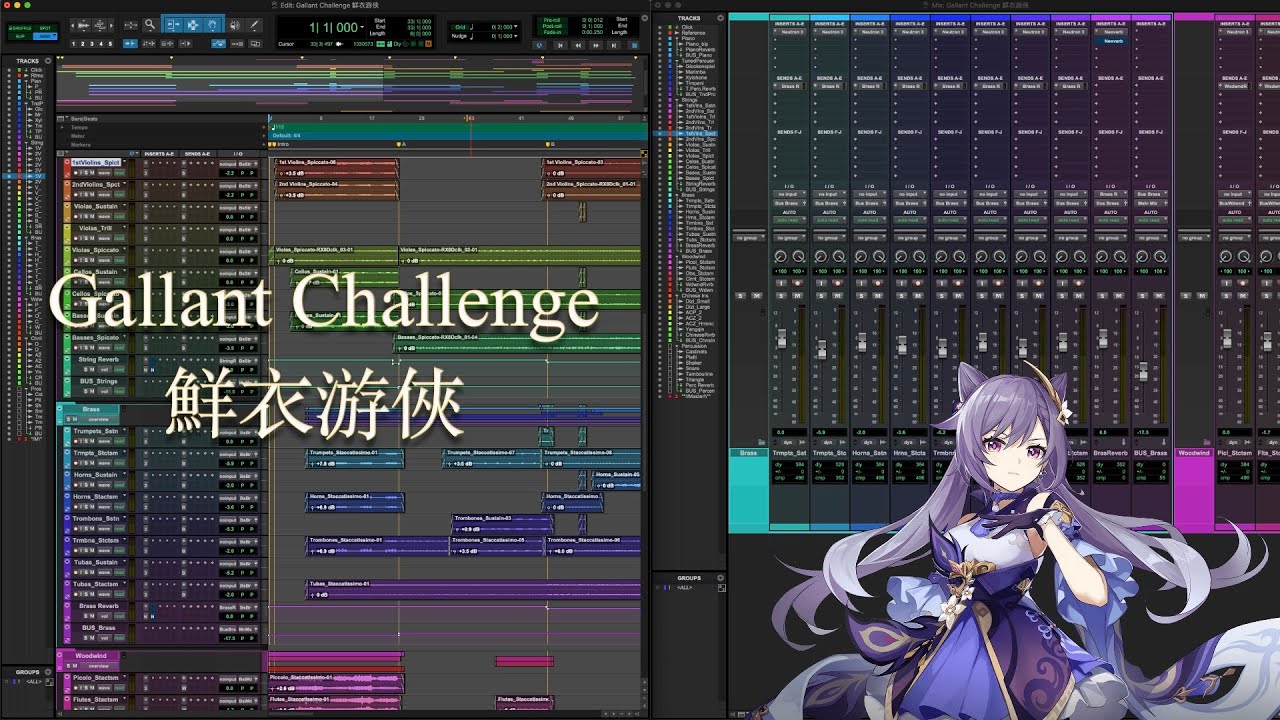Click the Brass R send on Trmpts_Satn
This screenshot has height=720, width=1280.
click(790, 86)
